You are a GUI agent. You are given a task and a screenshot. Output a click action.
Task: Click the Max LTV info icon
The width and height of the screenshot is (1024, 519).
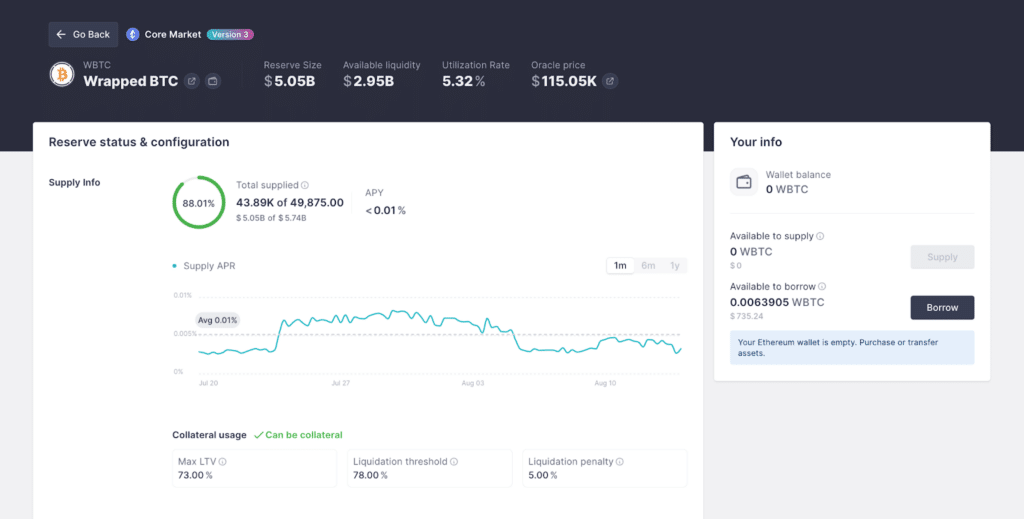(x=223, y=462)
